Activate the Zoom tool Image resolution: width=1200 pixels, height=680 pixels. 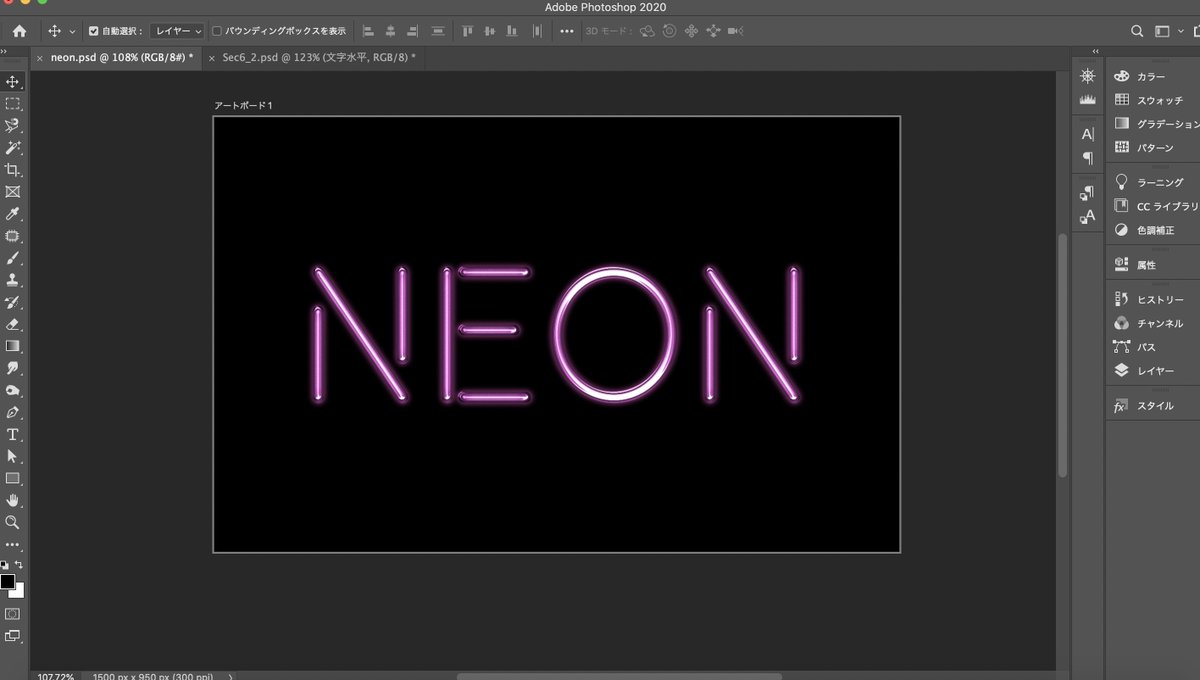pyautogui.click(x=13, y=522)
